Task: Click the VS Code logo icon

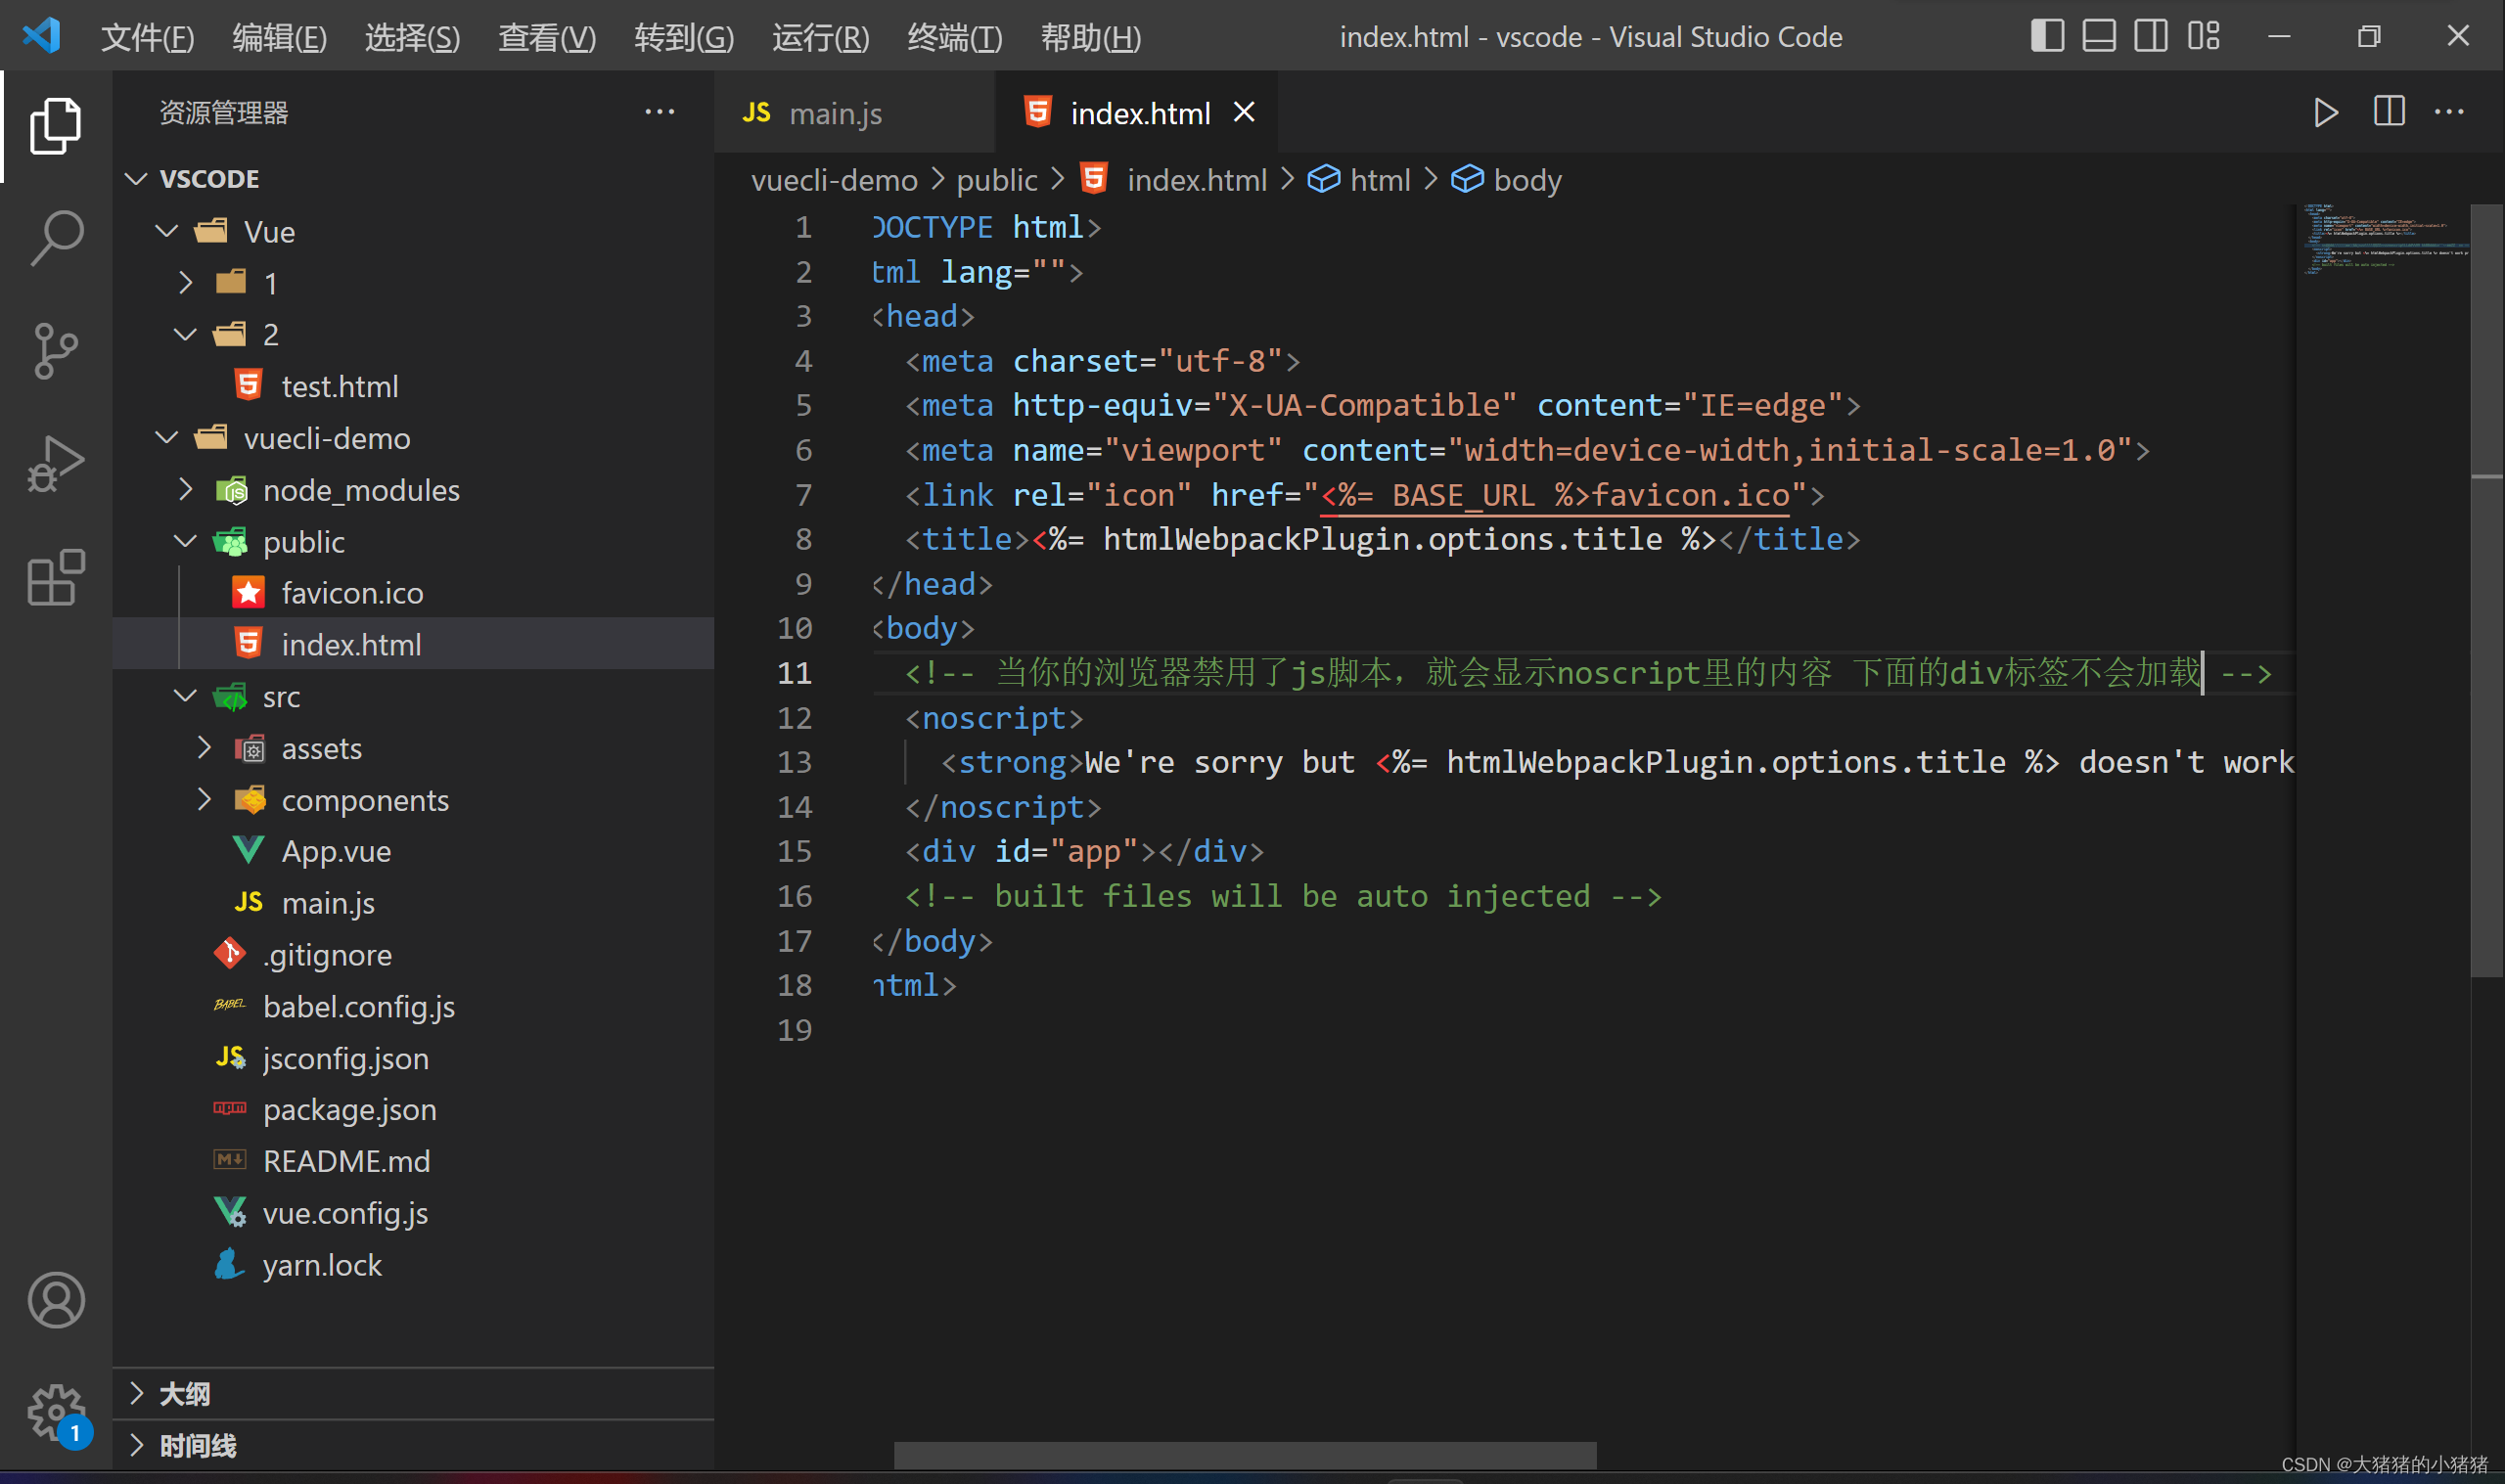Action: (x=42, y=36)
